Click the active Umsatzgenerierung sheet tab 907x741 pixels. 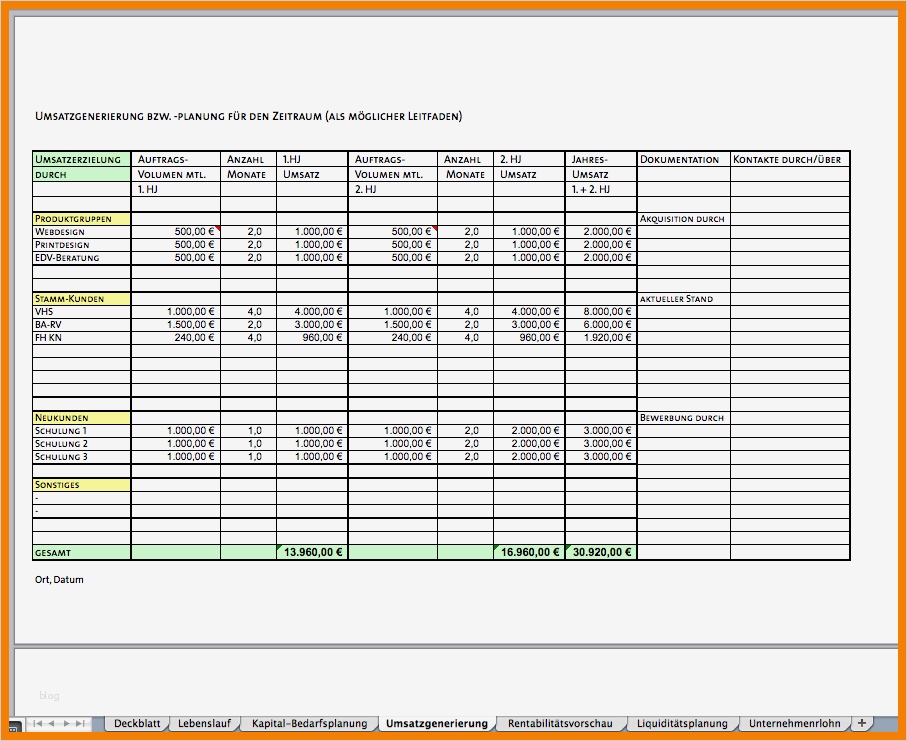[x=436, y=722]
